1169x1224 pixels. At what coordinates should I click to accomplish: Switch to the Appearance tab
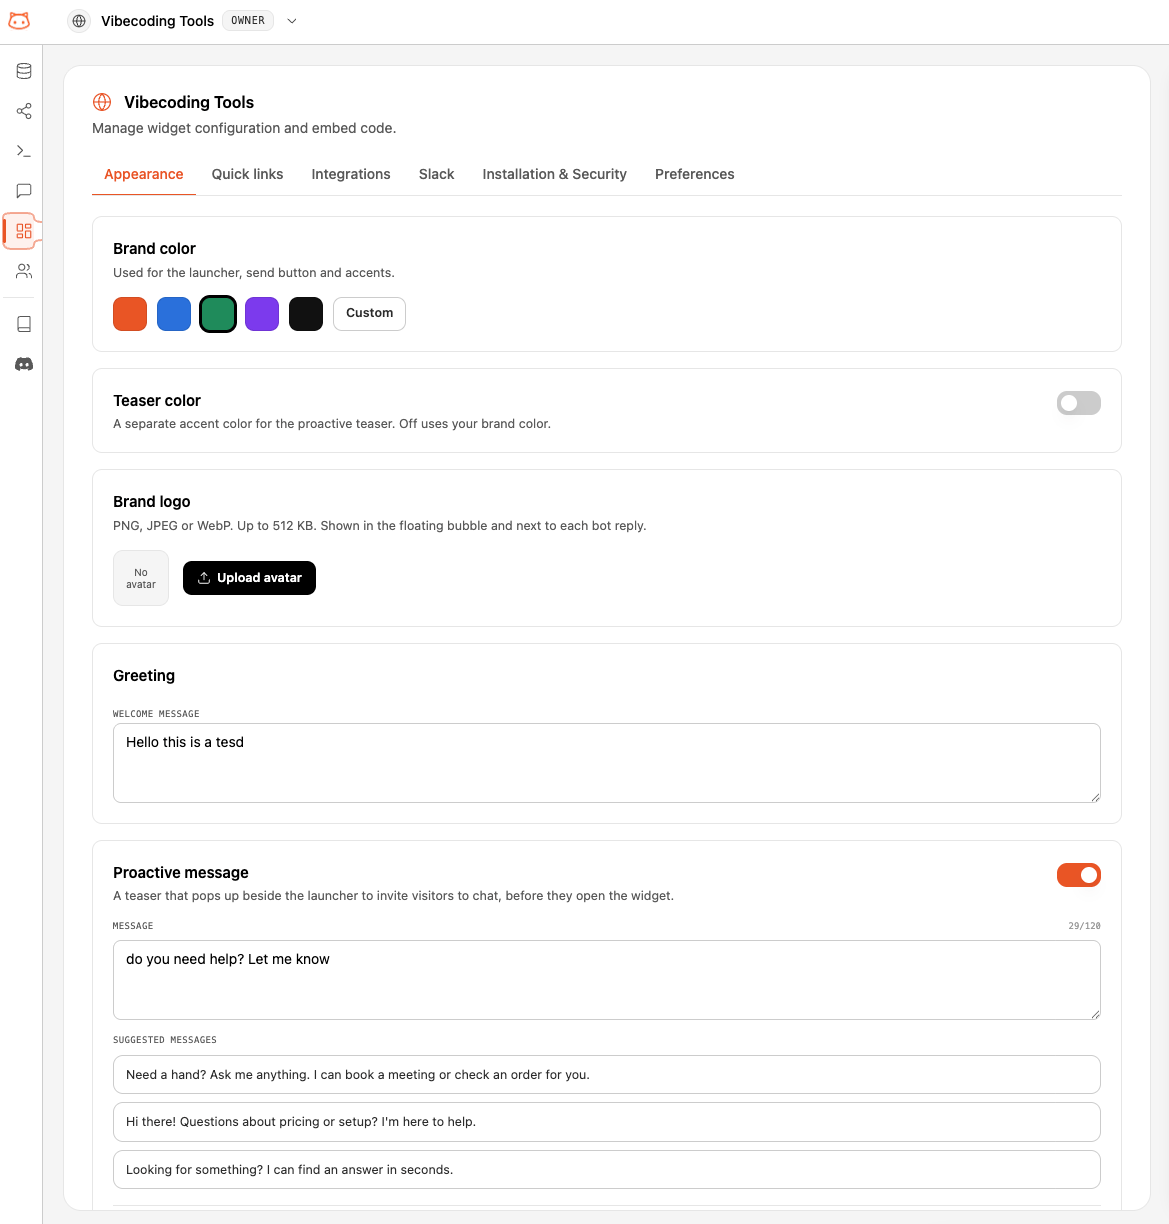[x=144, y=174]
